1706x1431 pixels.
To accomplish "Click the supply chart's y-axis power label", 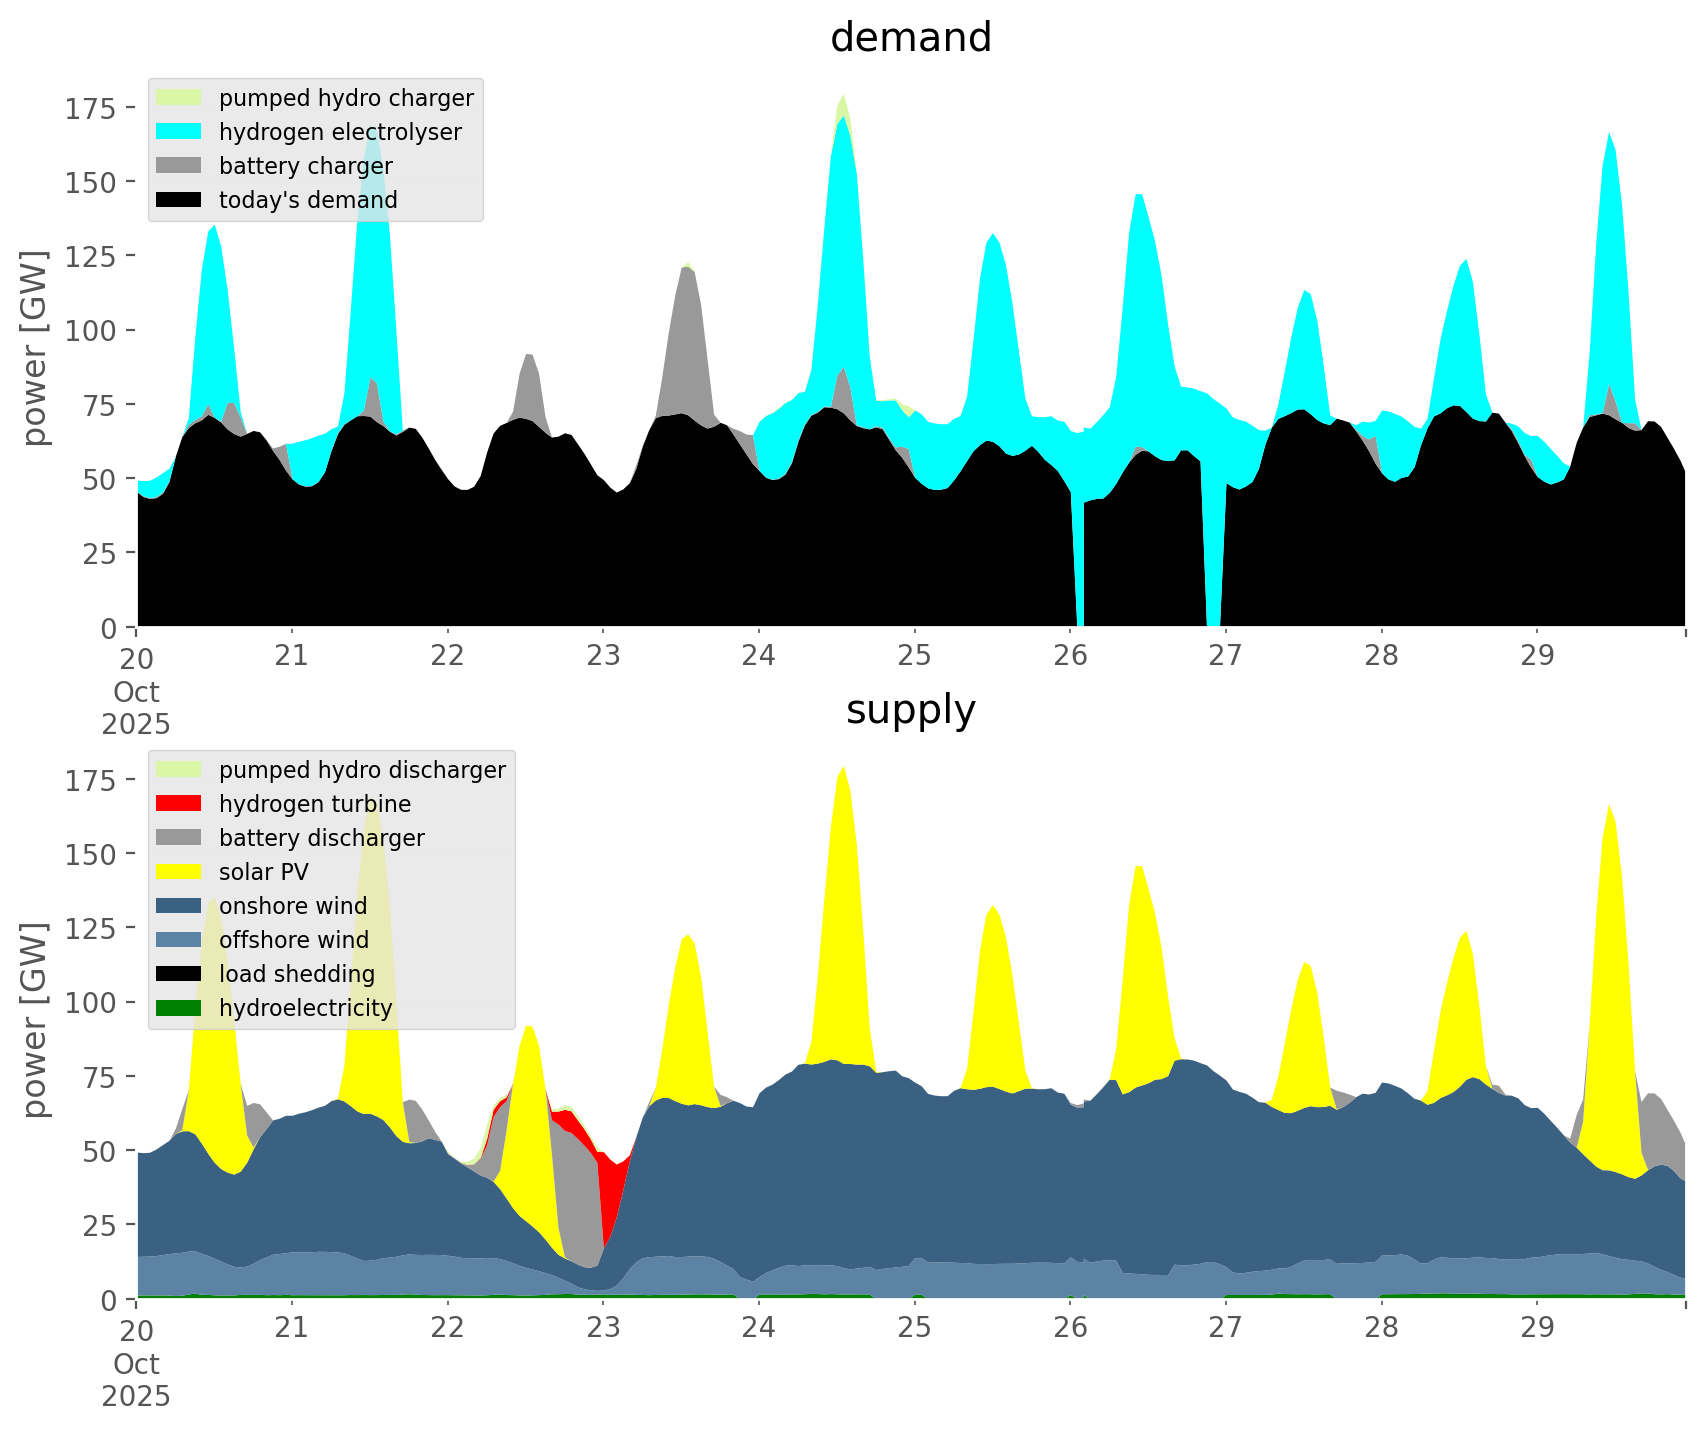I will tap(35, 1020).
